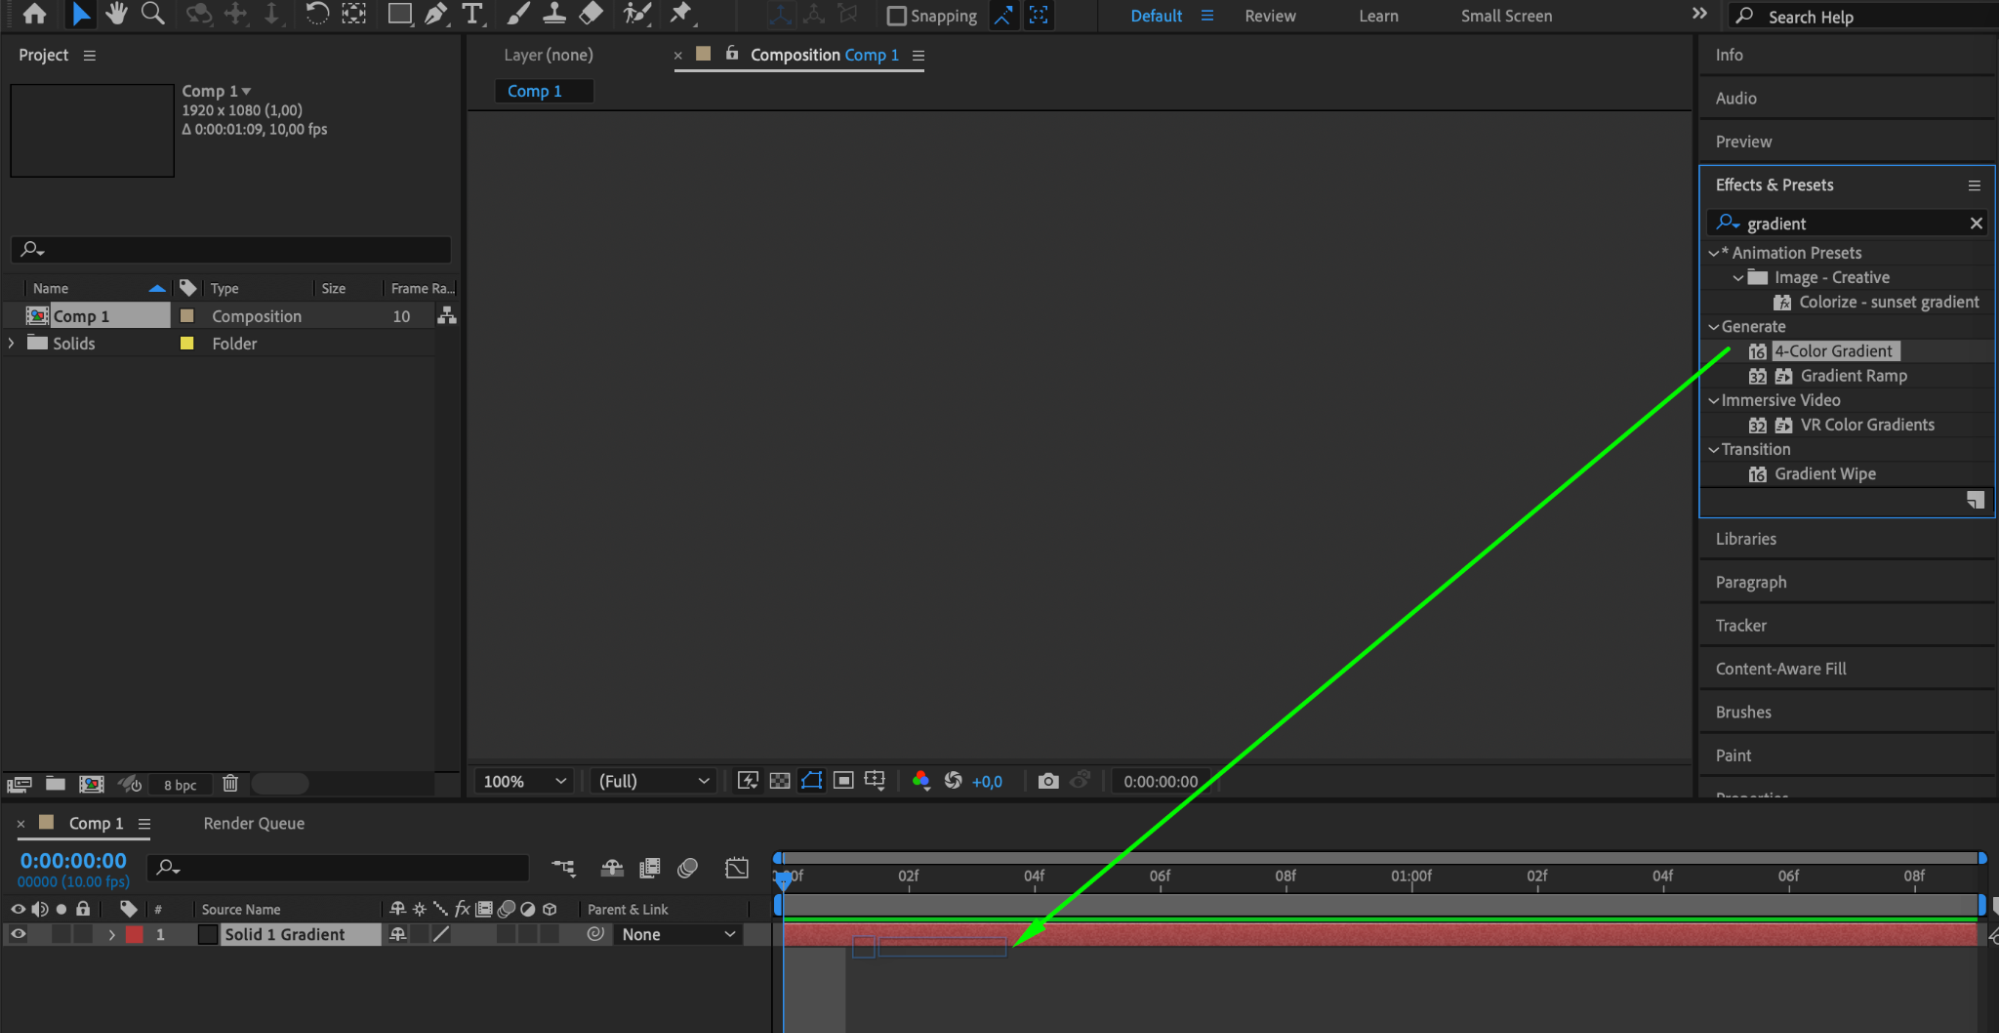Clear the gradient search field
Screen dimensions: 1999x1033
point(1976,223)
